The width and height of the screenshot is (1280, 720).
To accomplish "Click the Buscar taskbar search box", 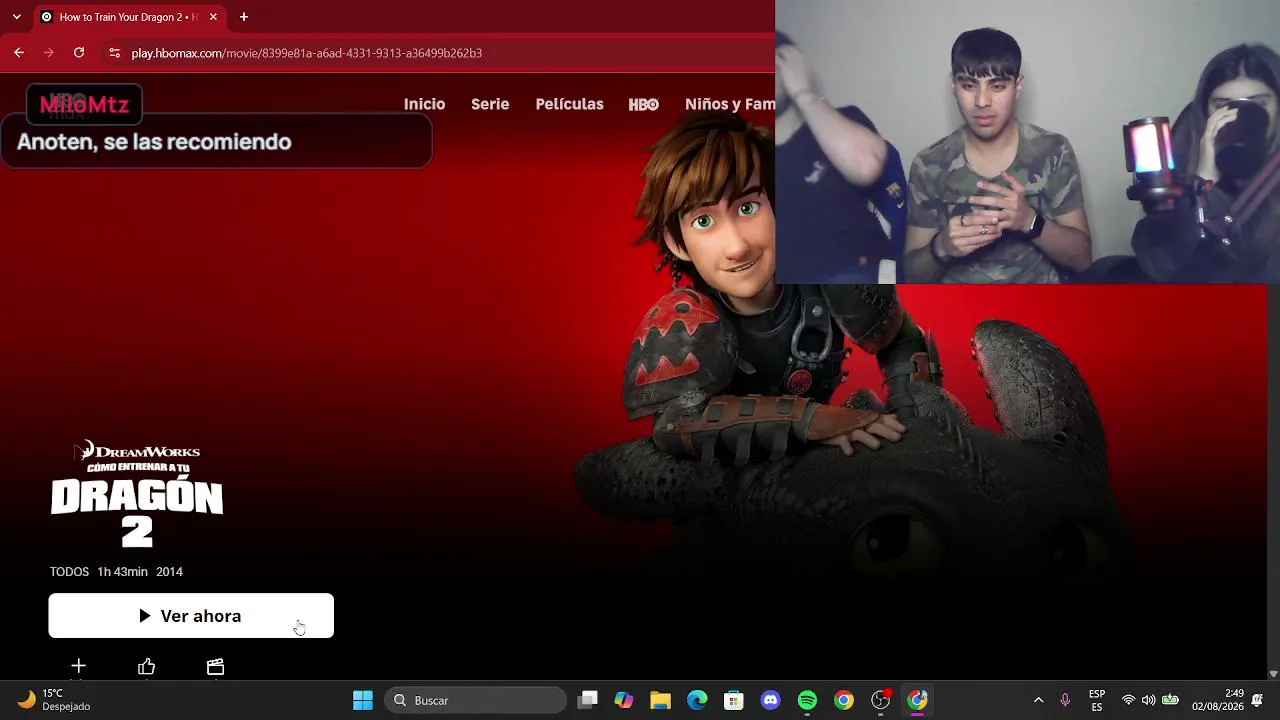I will click(x=475, y=700).
